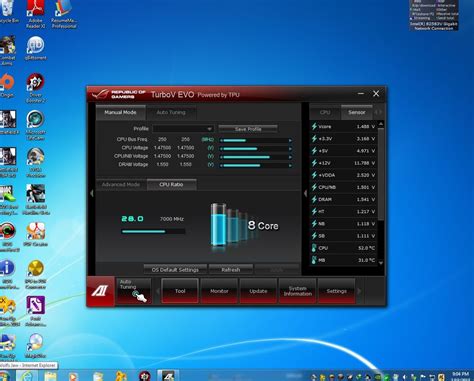Image resolution: width=474 pixels, height=381 pixels.
Task: Switch to the CPU monitor tab
Action: coord(325,112)
